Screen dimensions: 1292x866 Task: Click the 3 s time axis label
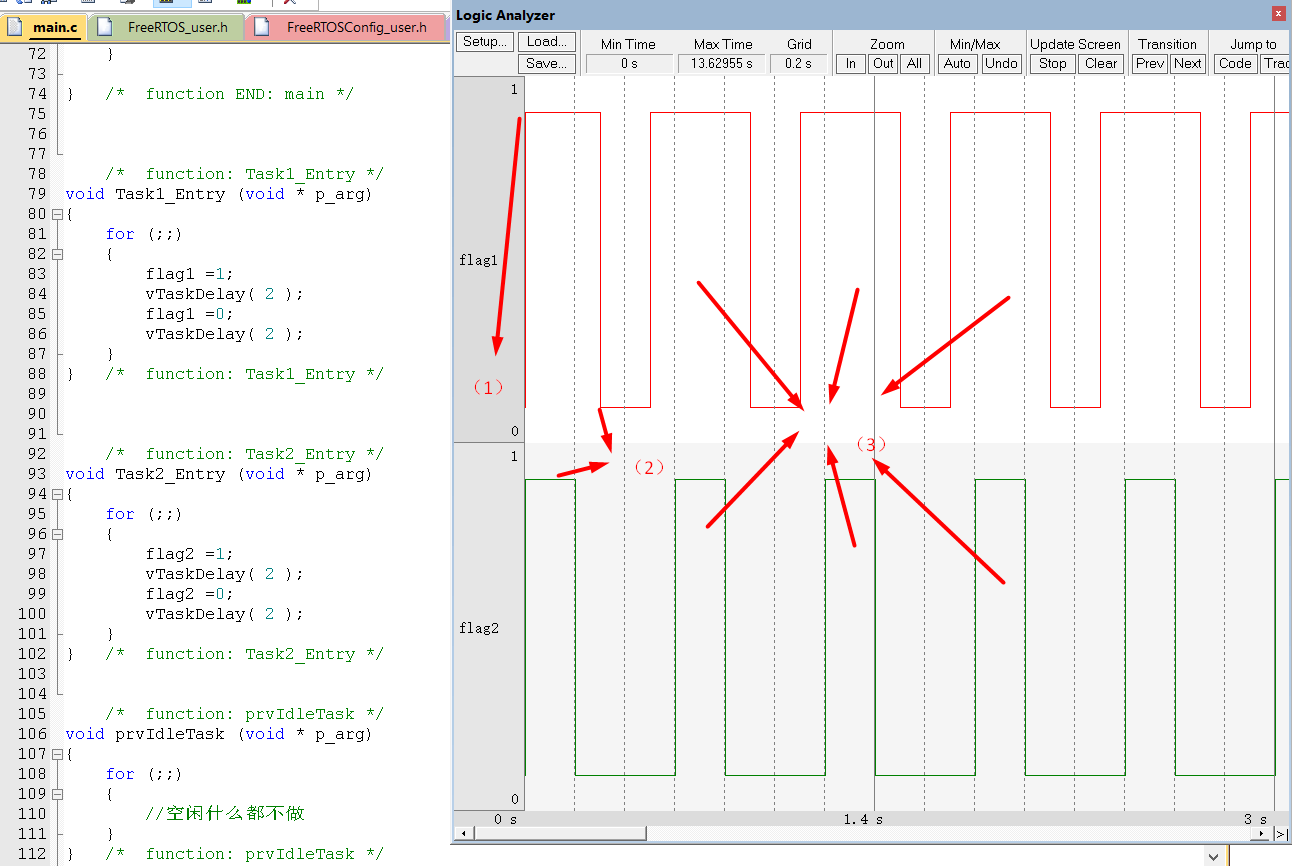(1255, 819)
